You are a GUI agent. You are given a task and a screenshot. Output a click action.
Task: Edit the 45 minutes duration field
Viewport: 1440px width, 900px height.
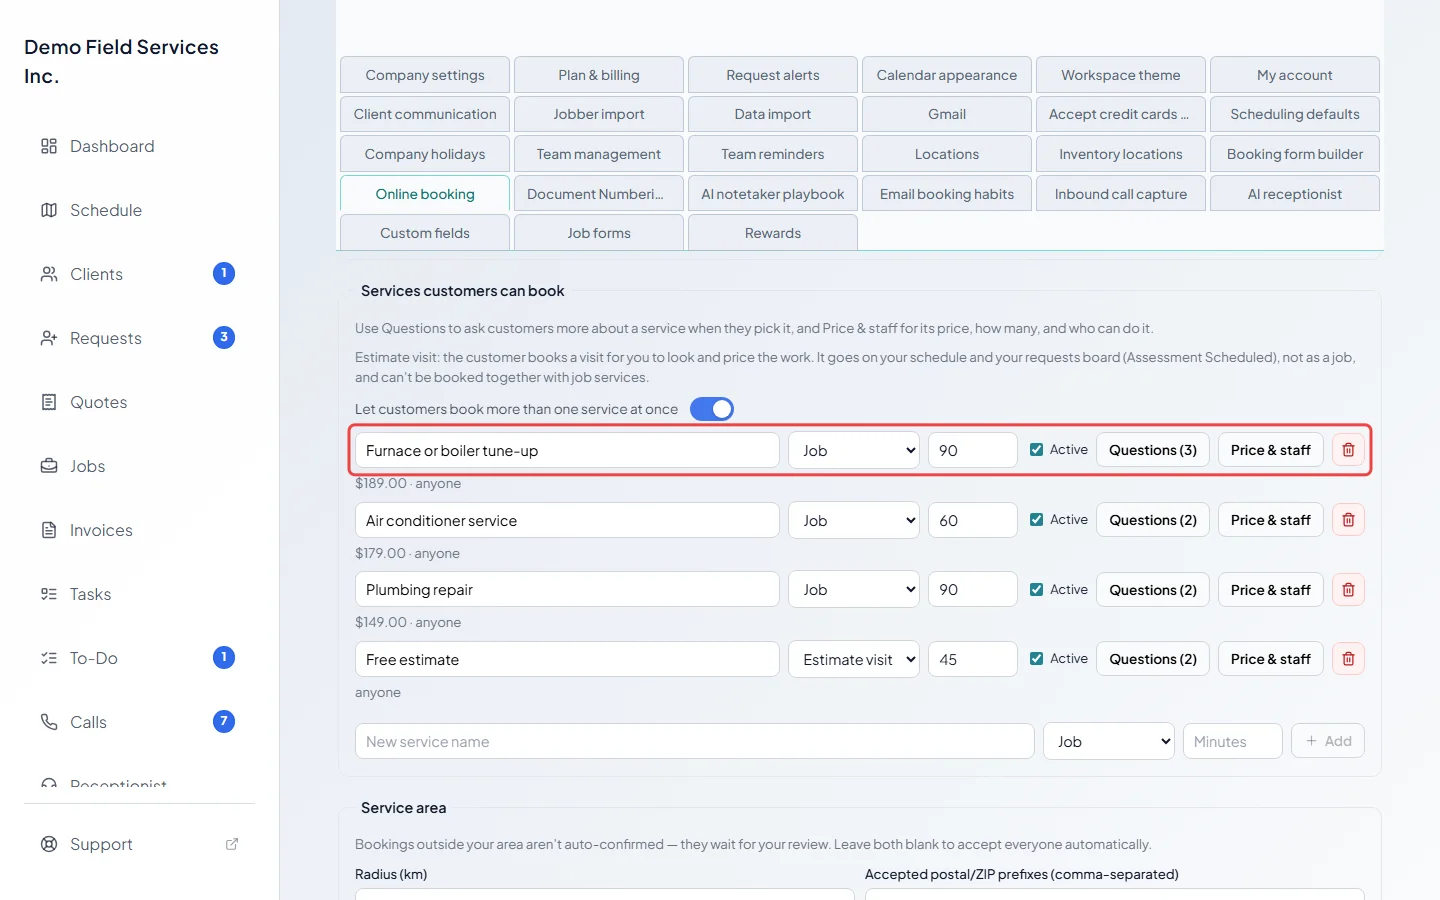click(973, 659)
